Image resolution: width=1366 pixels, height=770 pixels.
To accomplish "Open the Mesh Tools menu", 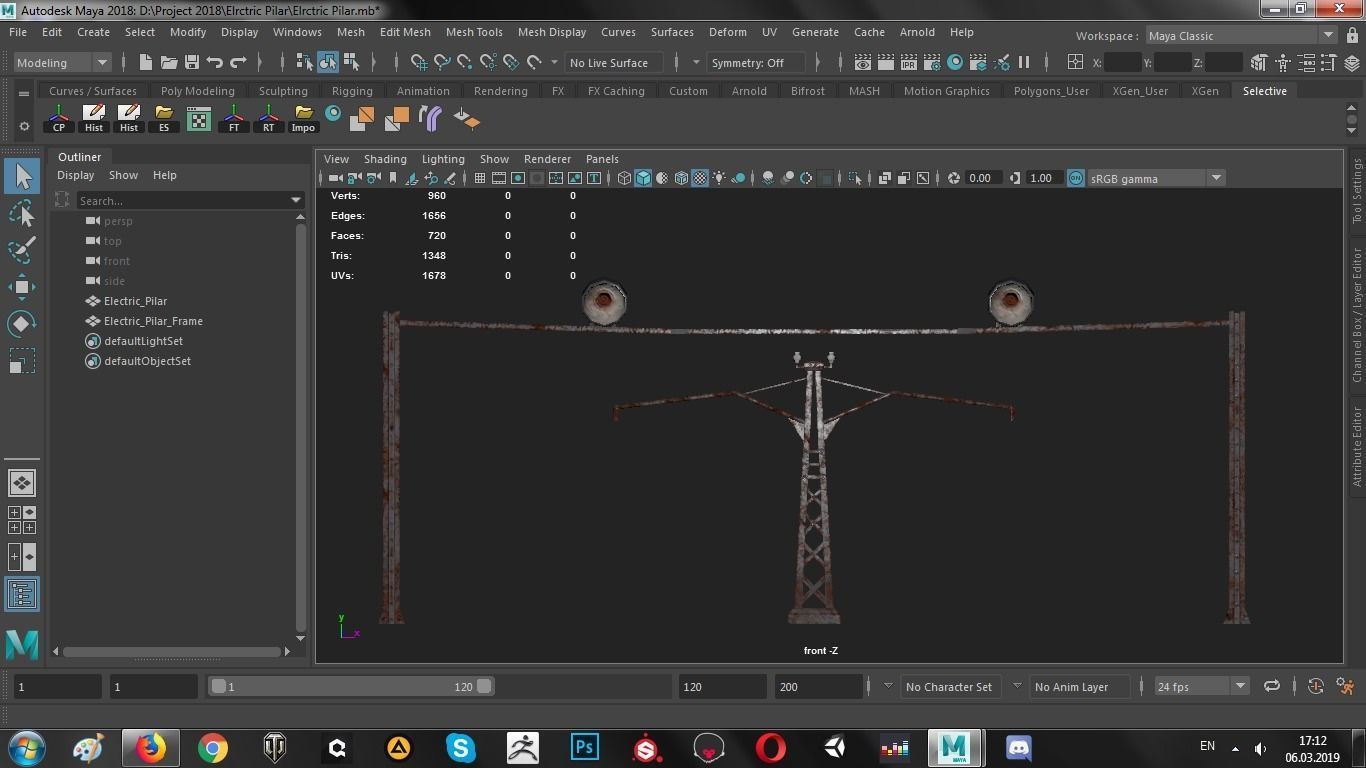I will (474, 32).
